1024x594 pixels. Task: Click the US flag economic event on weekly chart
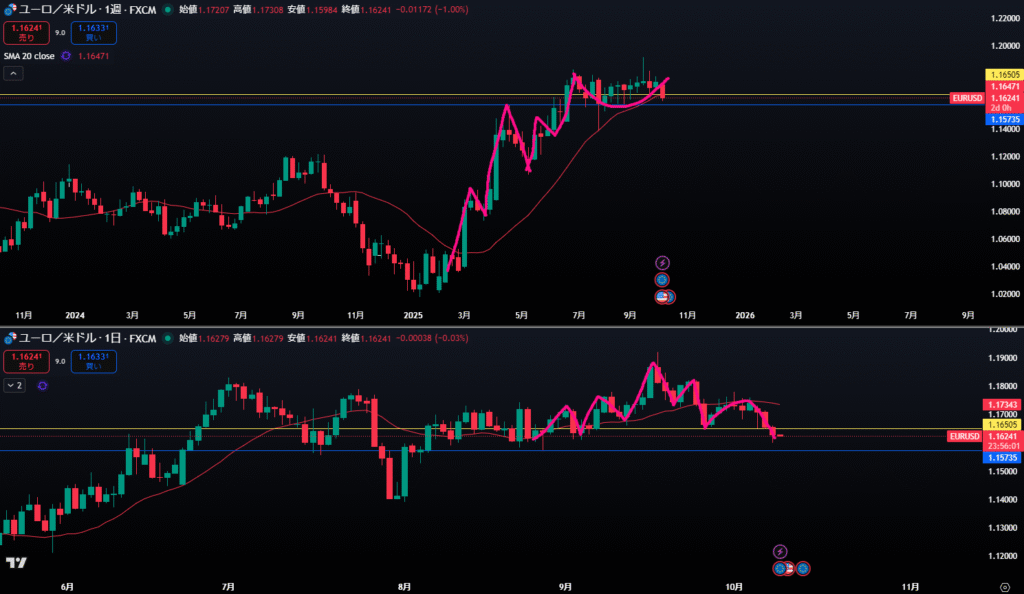point(662,297)
